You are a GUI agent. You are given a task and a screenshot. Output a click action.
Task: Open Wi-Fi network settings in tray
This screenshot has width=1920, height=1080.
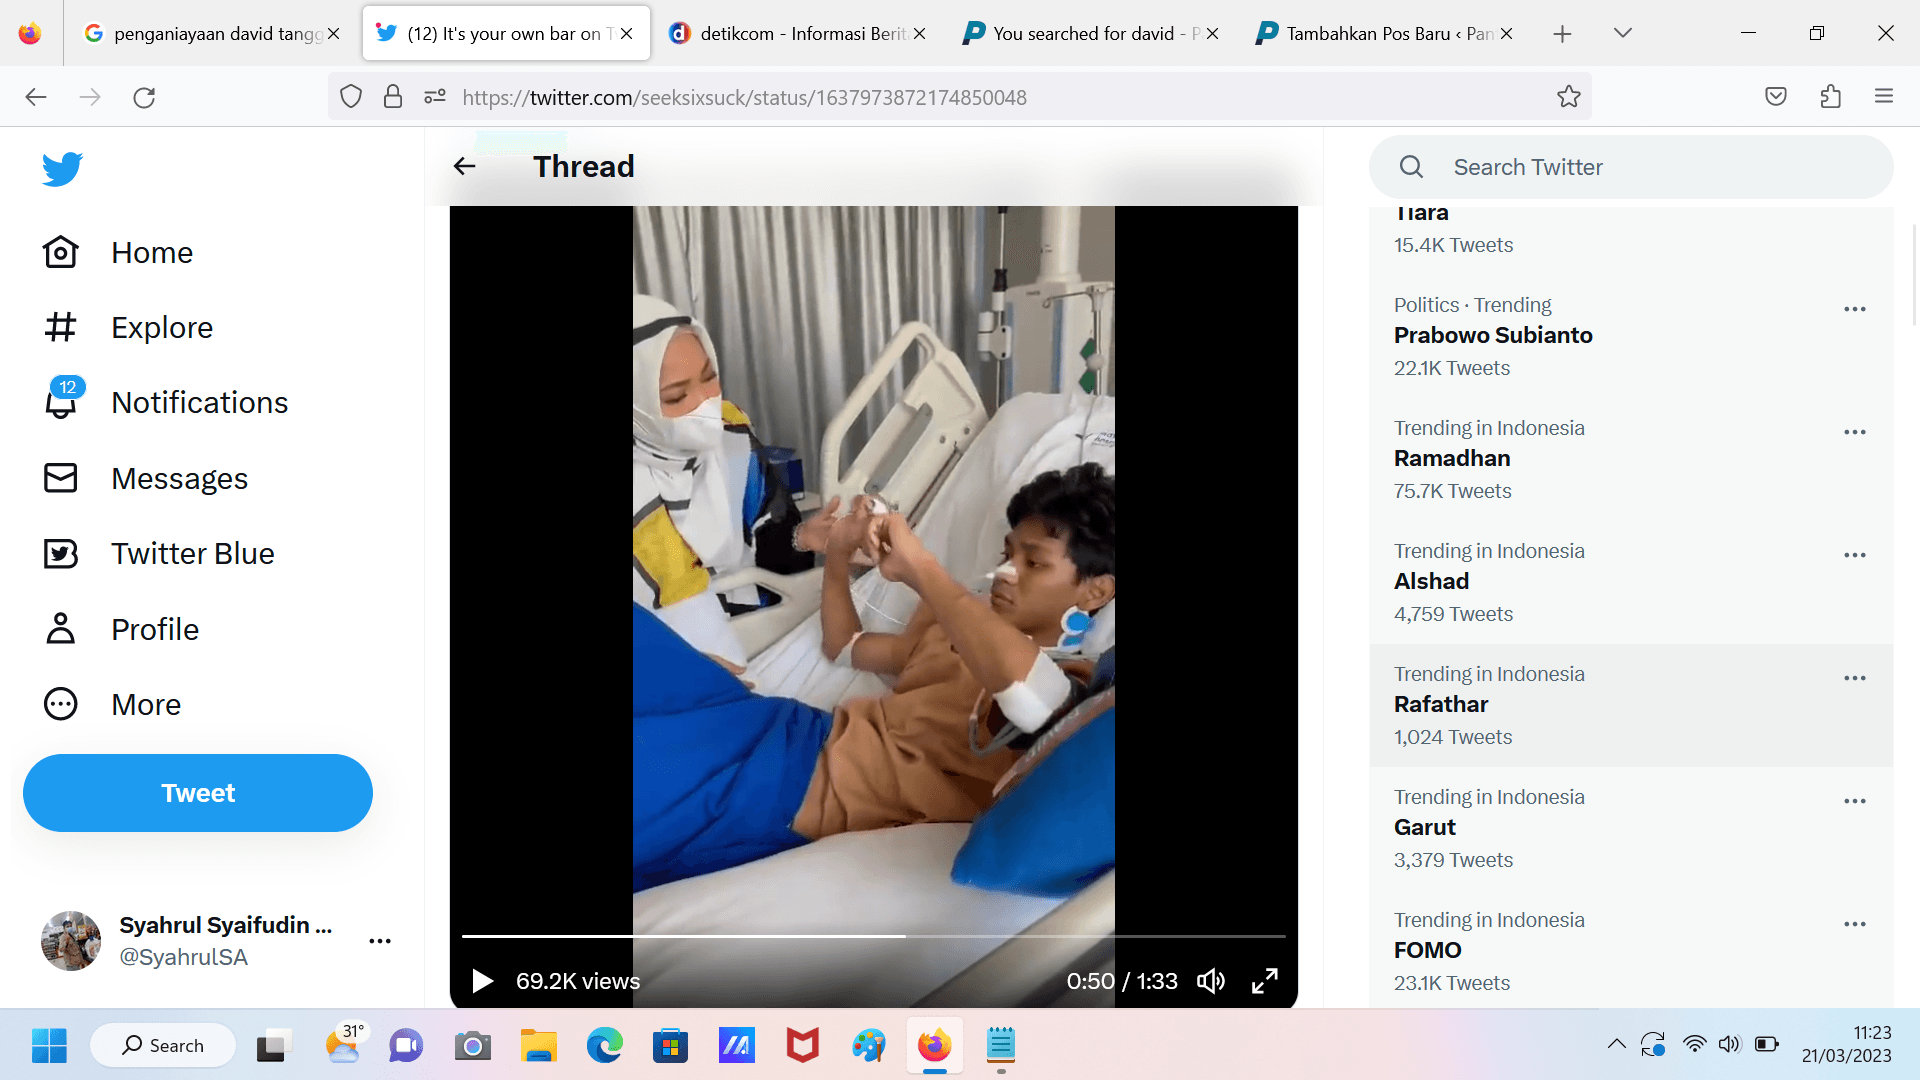[1694, 1045]
